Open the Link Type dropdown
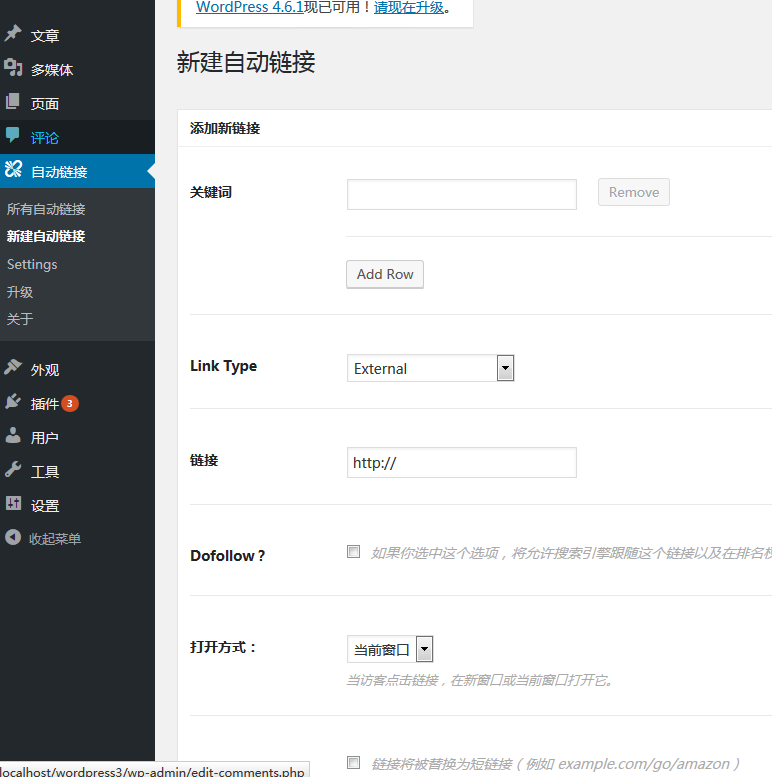 click(x=430, y=368)
